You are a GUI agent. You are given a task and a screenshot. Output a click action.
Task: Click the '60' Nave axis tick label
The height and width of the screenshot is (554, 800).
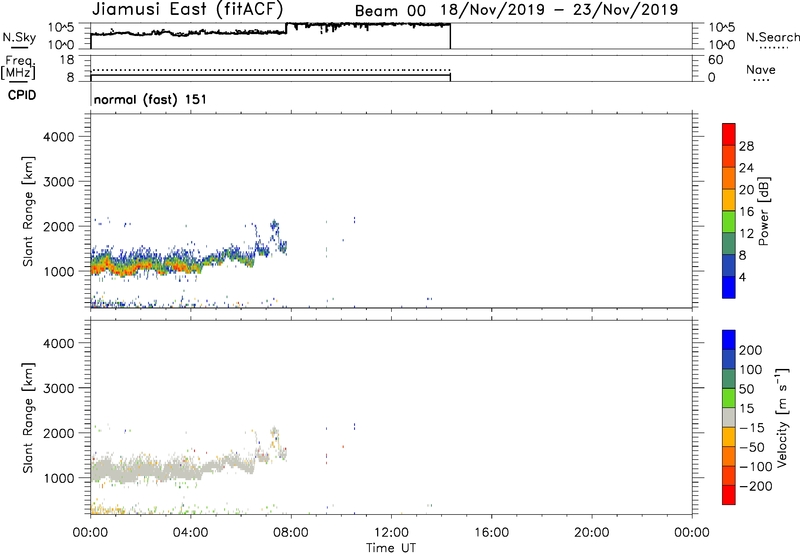pyautogui.click(x=715, y=60)
